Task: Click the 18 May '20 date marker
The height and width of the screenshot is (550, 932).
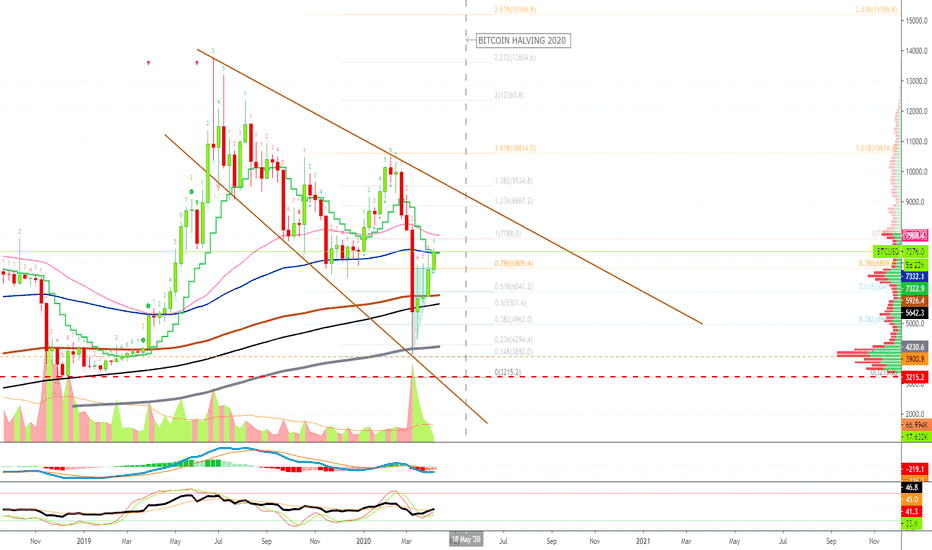Action: 466,540
